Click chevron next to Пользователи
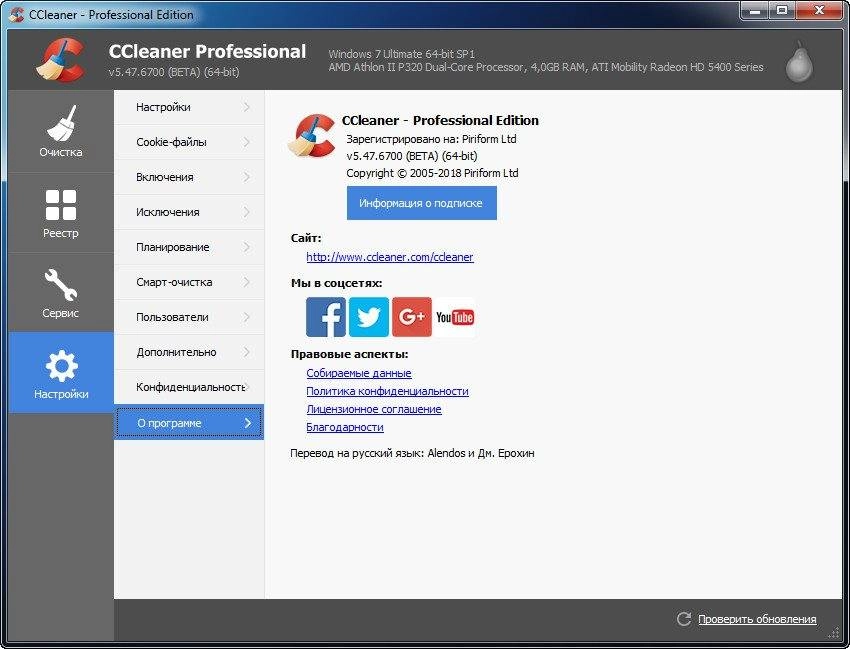Image resolution: width=850 pixels, height=649 pixels. [x=247, y=317]
